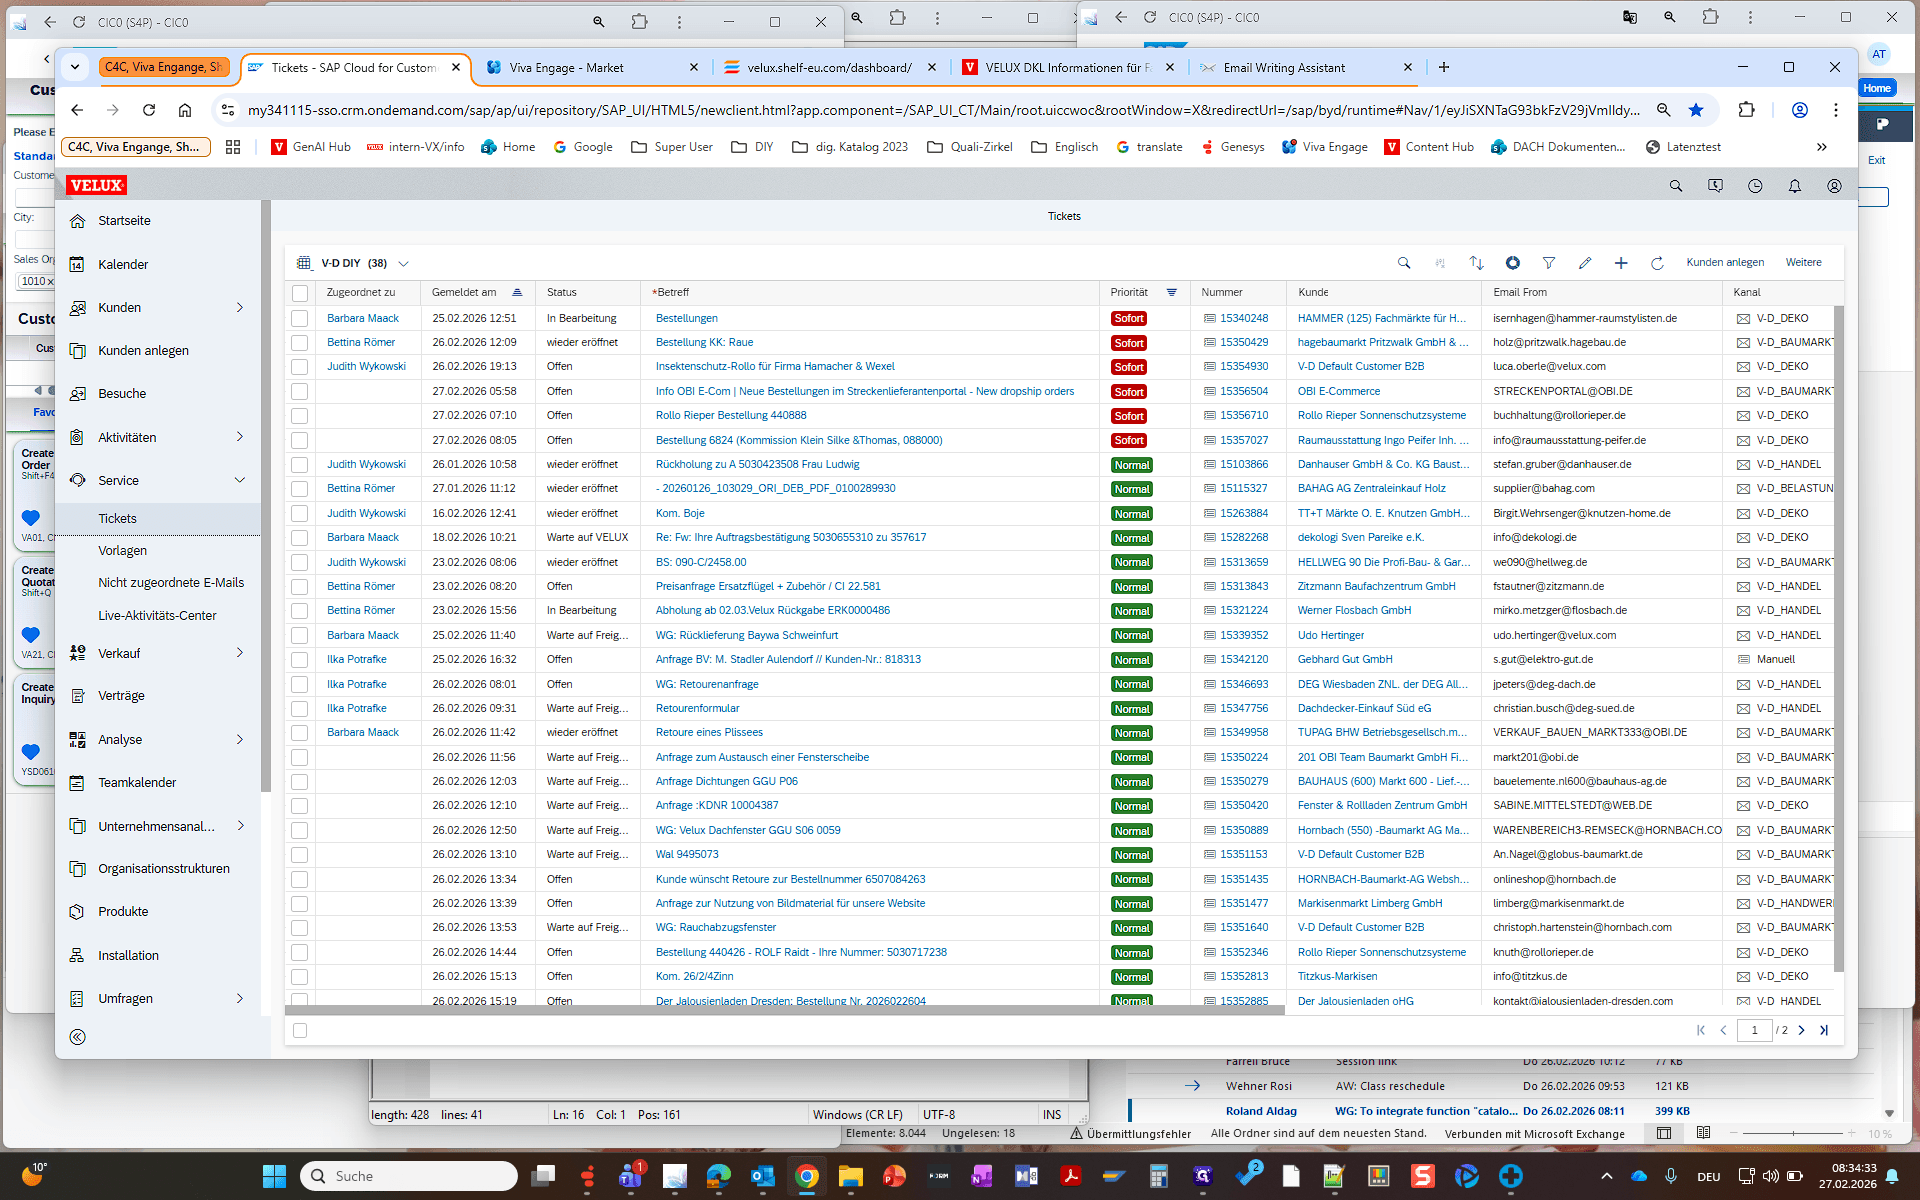Open customer link OBI E-Commerce
The width and height of the screenshot is (1920, 1200).
pos(1339,392)
